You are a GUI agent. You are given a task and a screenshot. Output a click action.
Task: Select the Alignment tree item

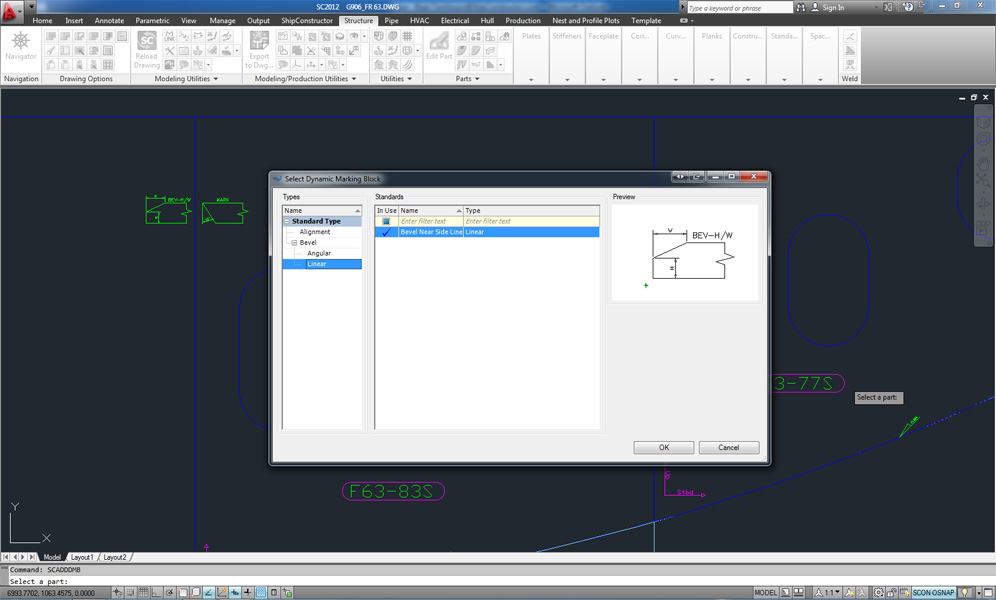[314, 232]
